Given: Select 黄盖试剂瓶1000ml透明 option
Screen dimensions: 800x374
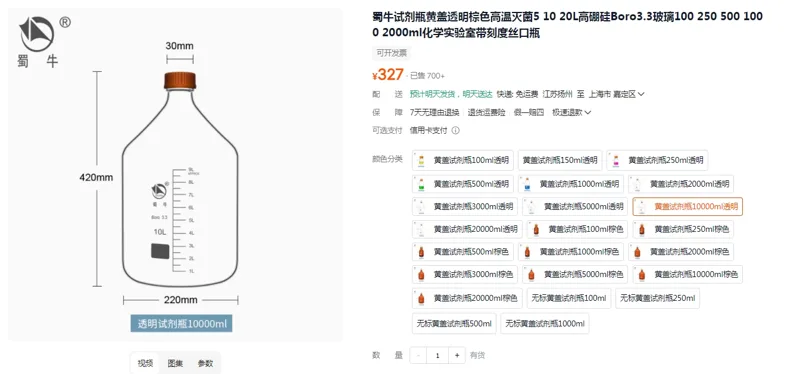Looking at the screenshot, I should click(571, 184).
